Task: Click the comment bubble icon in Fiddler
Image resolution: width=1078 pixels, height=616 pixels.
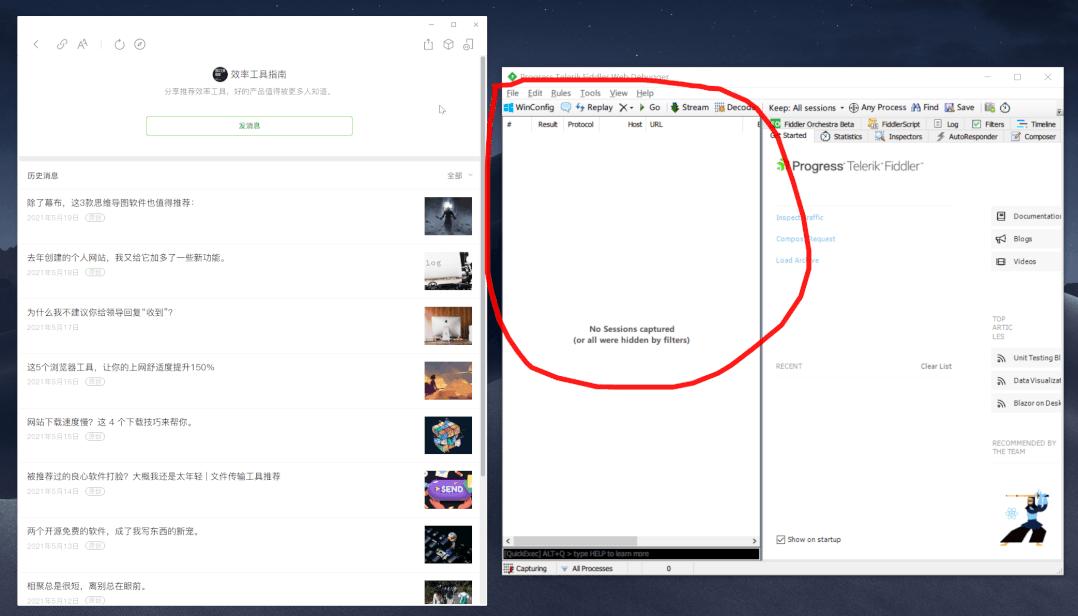Action: [566, 107]
